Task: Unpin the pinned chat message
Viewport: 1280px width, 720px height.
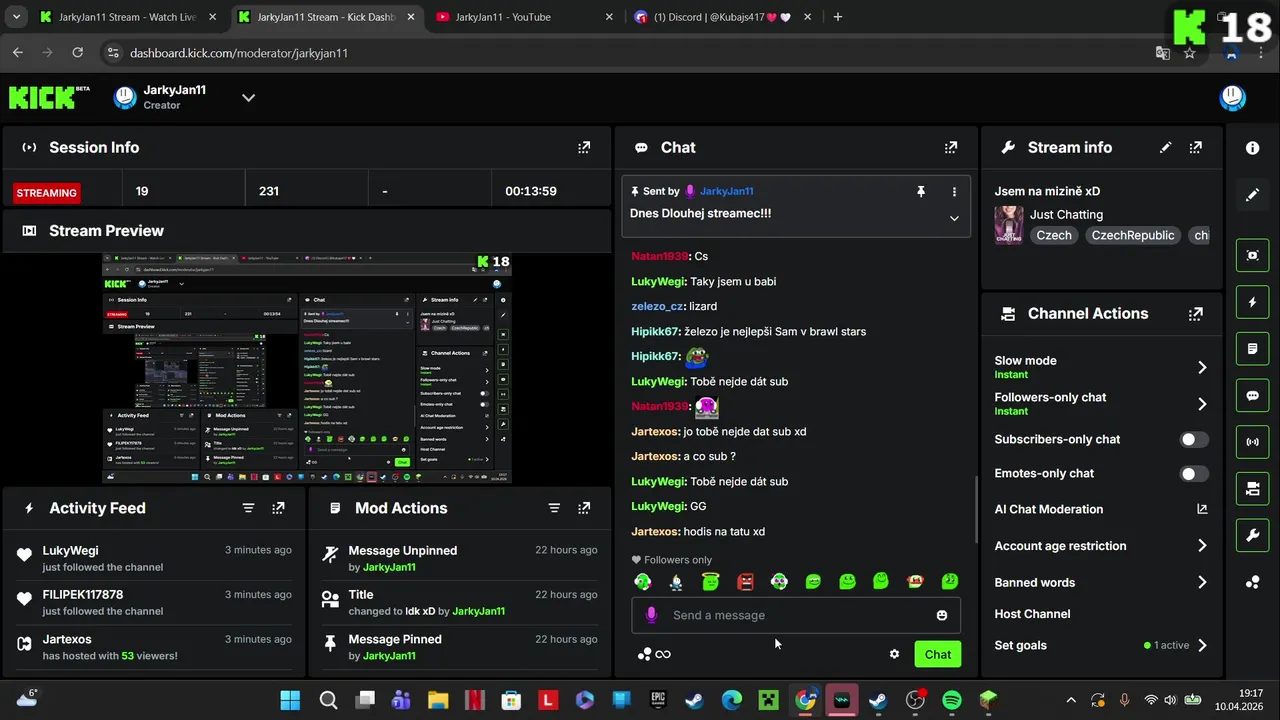Action: (921, 191)
